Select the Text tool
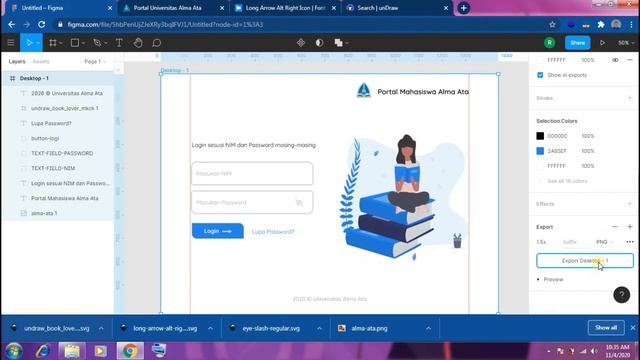The width and height of the screenshot is (640, 360). coord(119,43)
